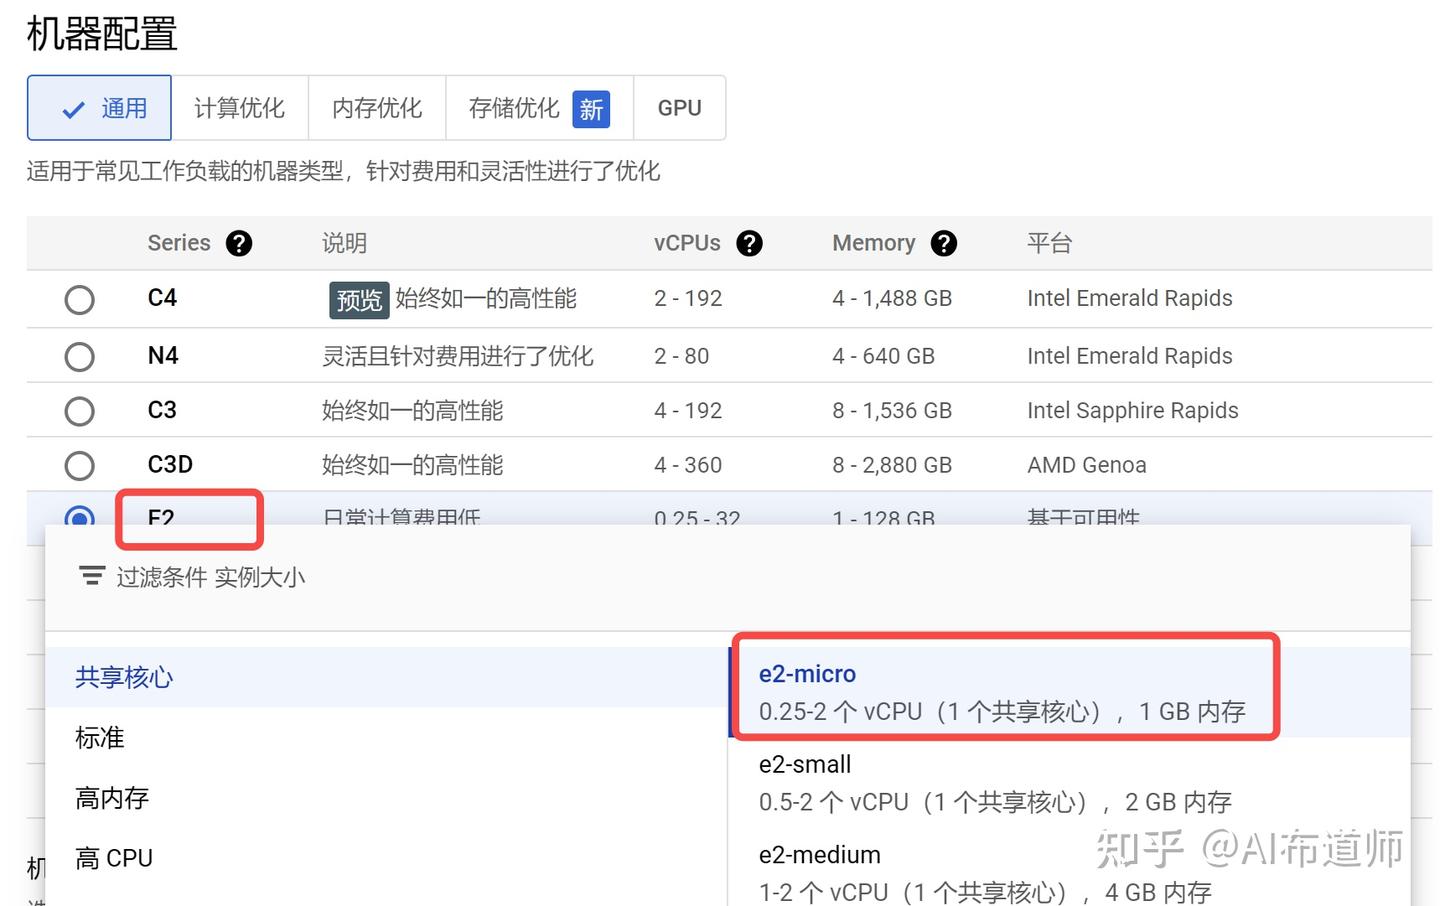Viewport: 1440px width, 906px height.
Task: Click N4 description 灵活且针对费用进行了优化
Action: coord(458,356)
